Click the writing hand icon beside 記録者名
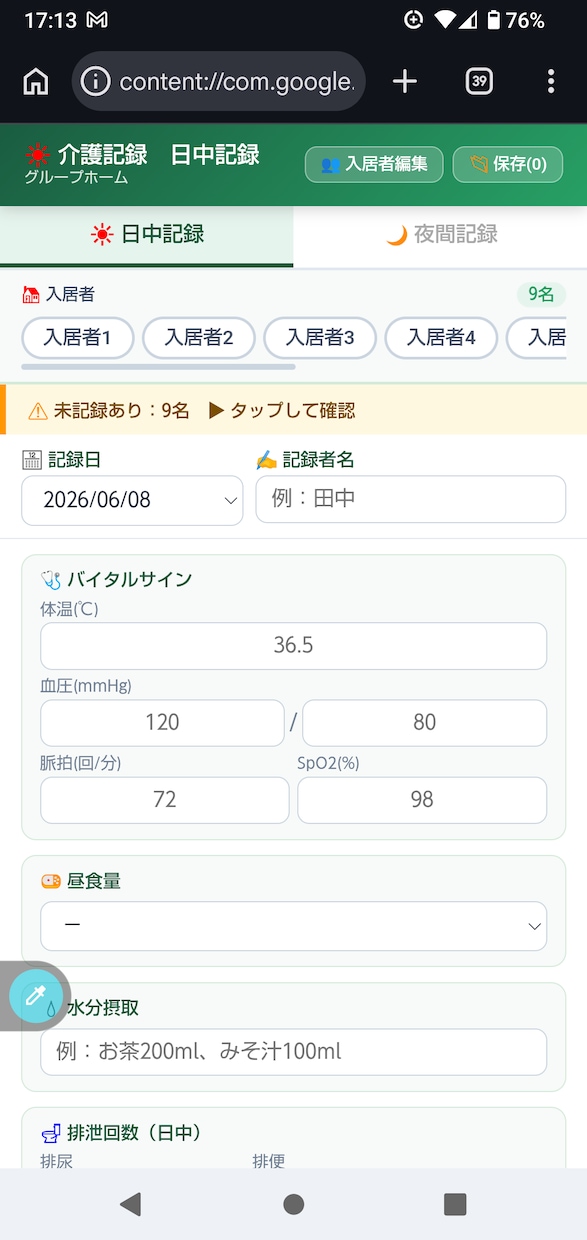 pyautogui.click(x=266, y=460)
